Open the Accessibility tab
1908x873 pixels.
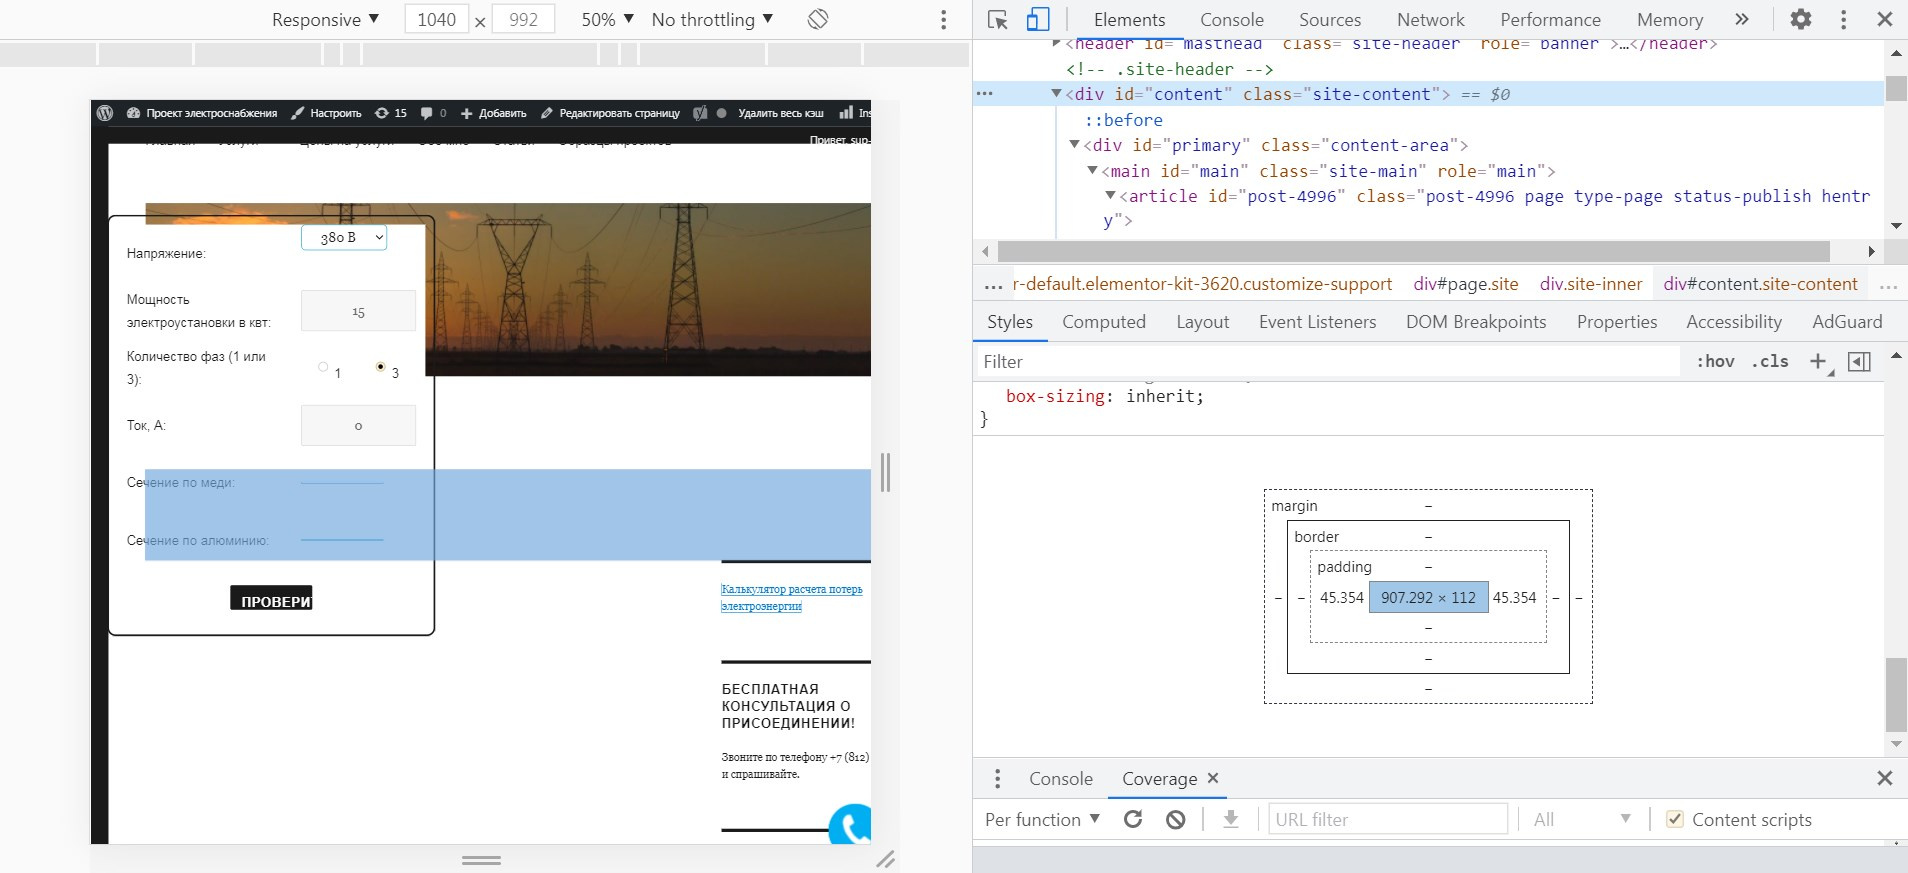click(1734, 321)
